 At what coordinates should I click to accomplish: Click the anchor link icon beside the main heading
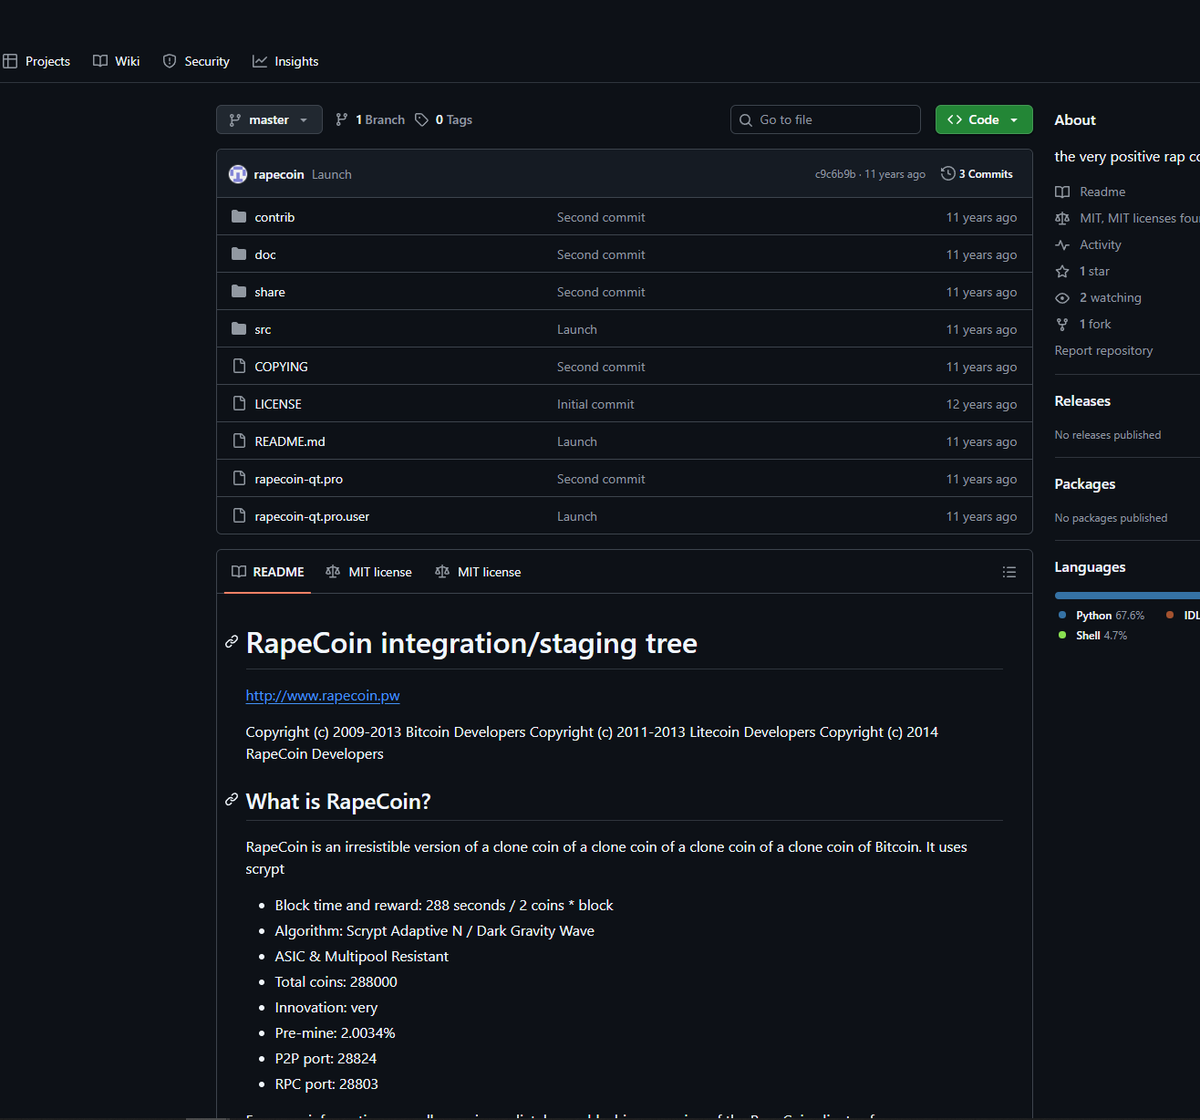point(232,641)
